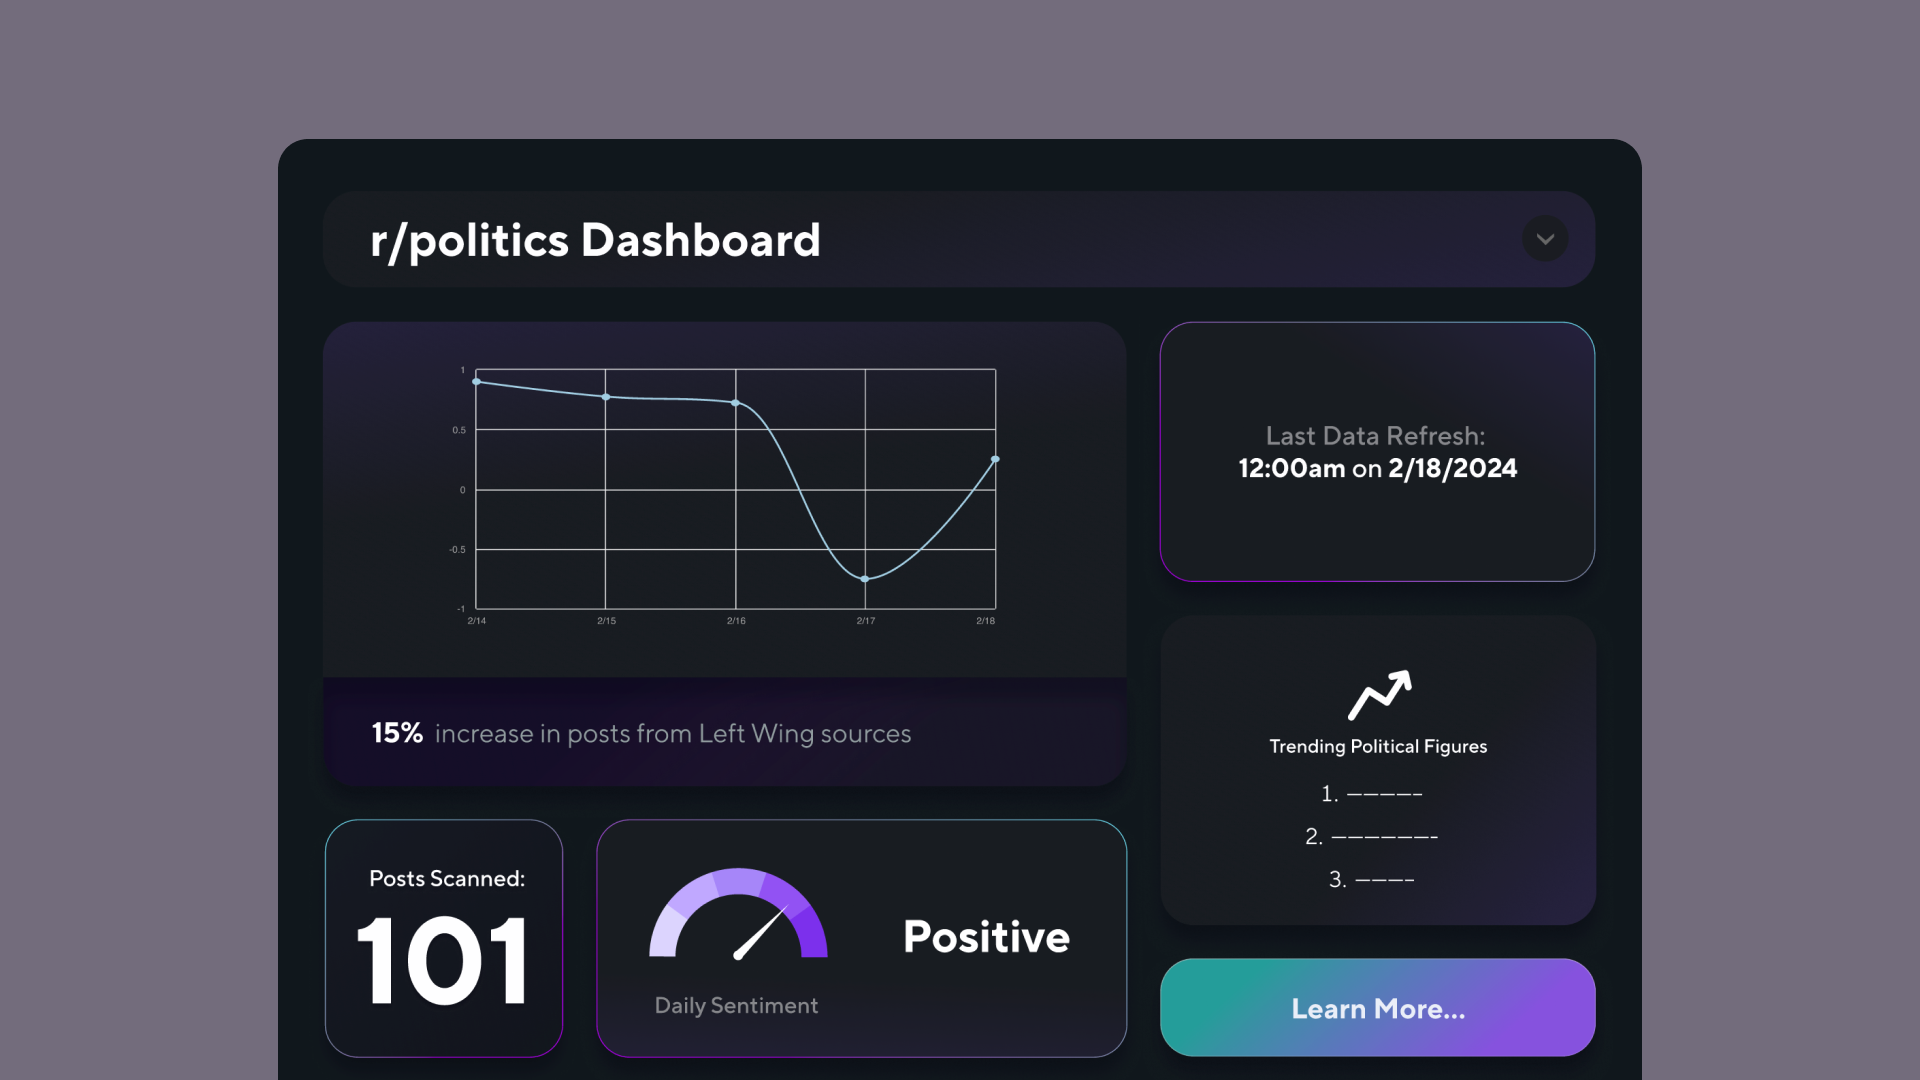The height and width of the screenshot is (1080, 1920).
Task: Click the 2/18 data point on chart
Action: (995, 459)
